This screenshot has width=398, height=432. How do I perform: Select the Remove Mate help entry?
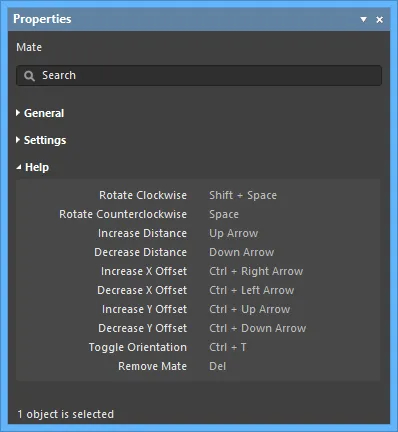point(152,366)
